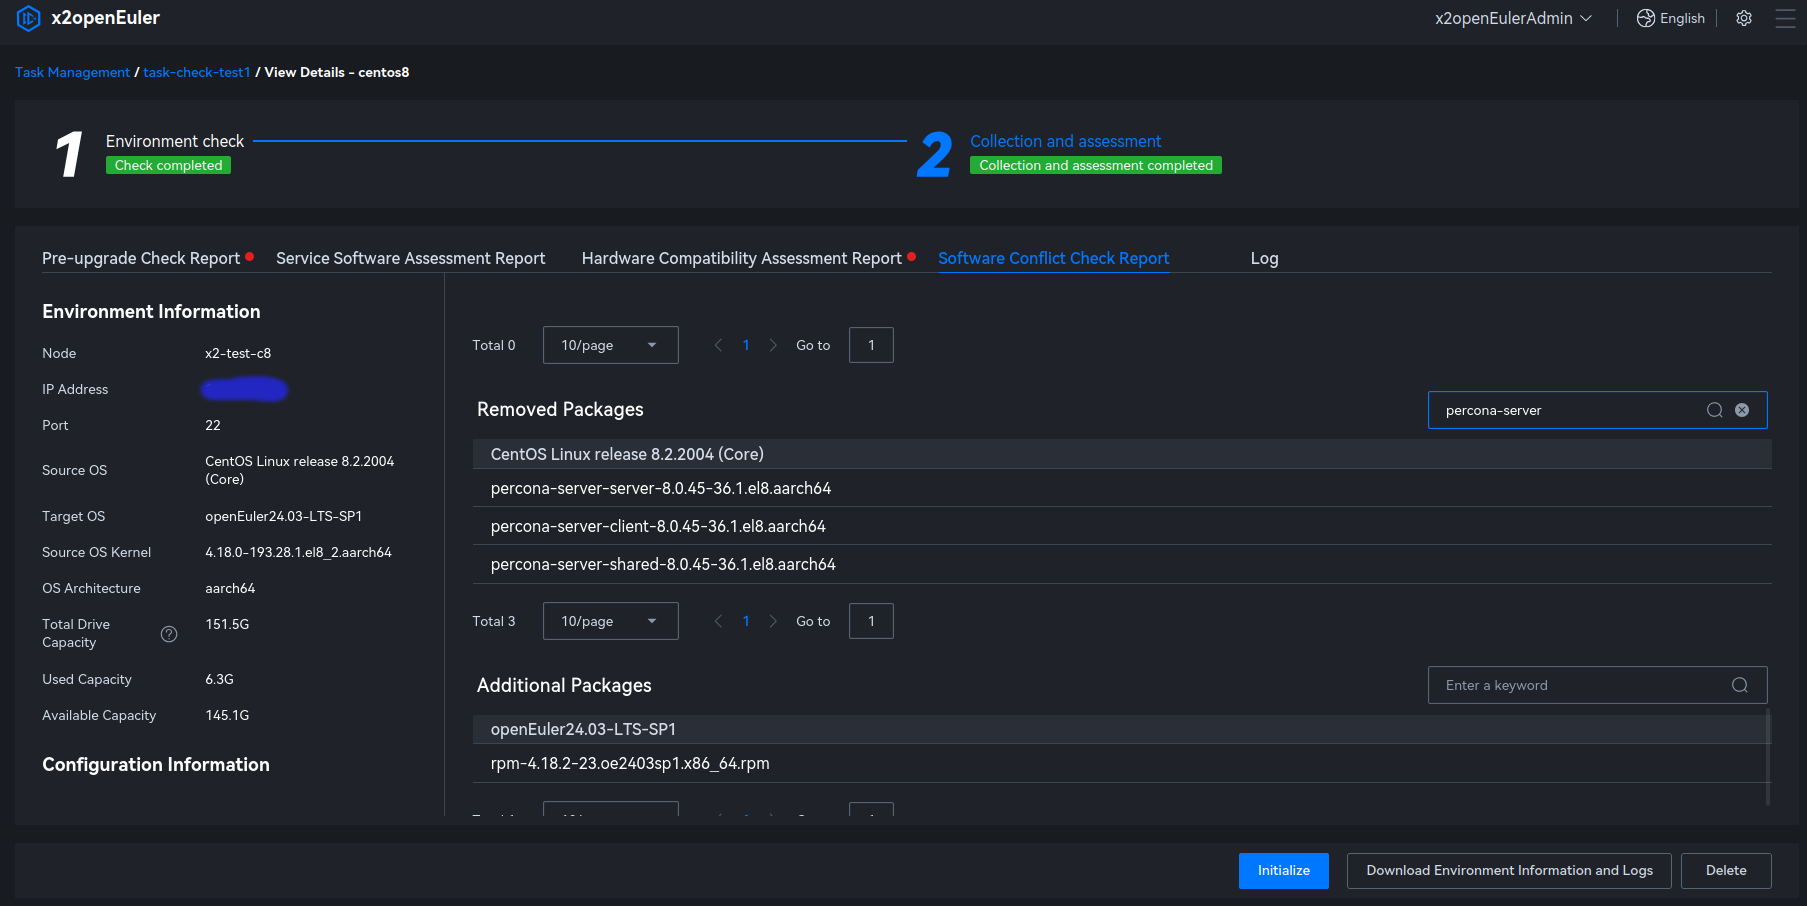Screen dimensions: 1807x906
Task: Open the Hardware Compatibility Assessment Report tab
Action: (741, 258)
